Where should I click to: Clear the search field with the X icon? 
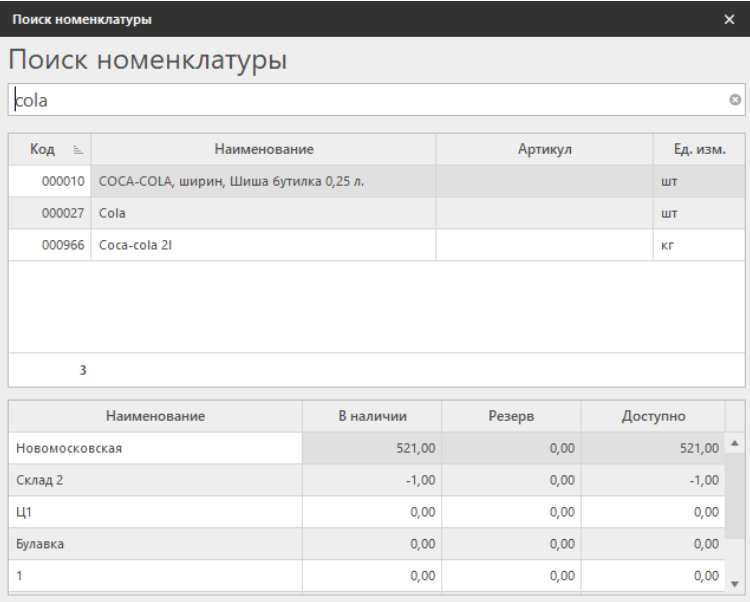coord(735,100)
